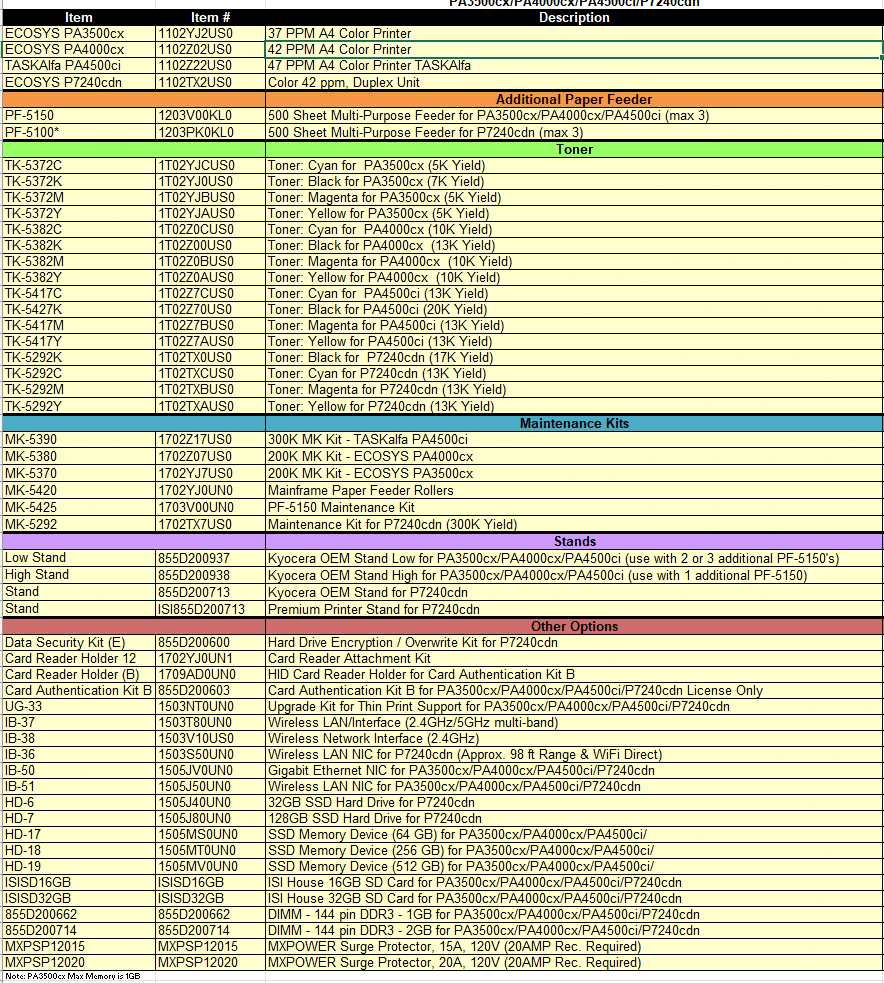884x983 pixels.
Task: Click the TK-5427K toner item cell
Action: point(78,309)
